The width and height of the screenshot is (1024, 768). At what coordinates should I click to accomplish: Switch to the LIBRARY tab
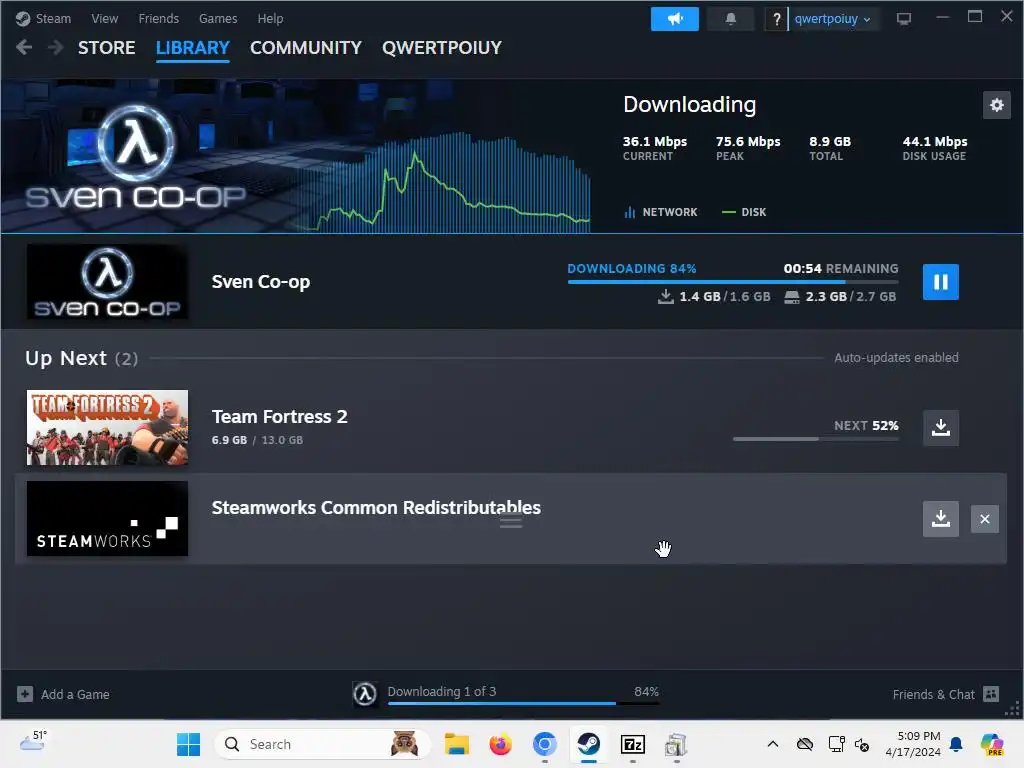point(193,48)
